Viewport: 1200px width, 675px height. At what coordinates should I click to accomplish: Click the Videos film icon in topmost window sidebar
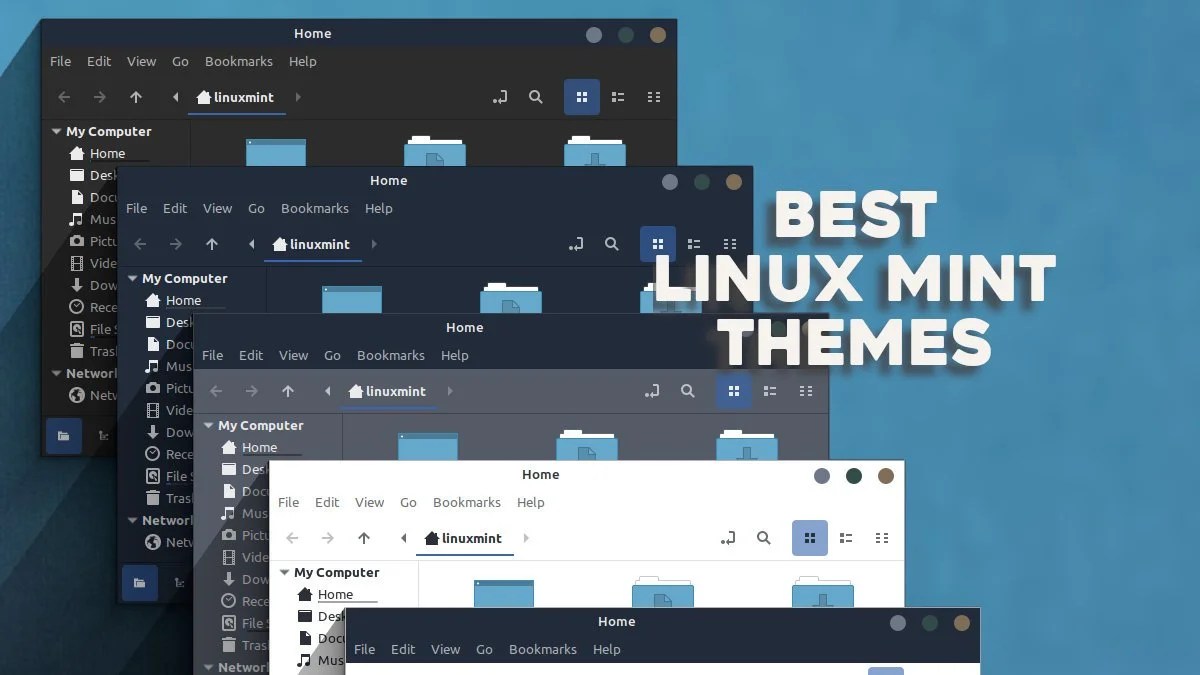[77, 263]
